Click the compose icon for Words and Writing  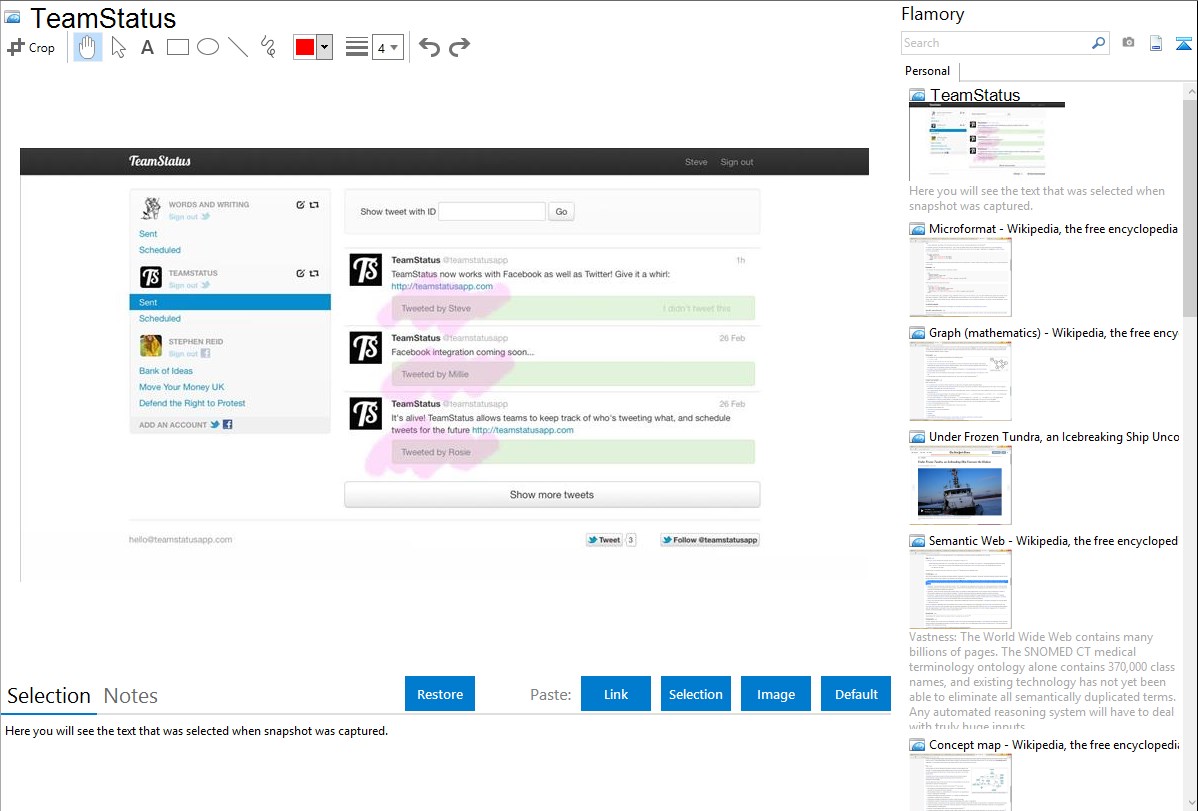pyautogui.click(x=300, y=205)
